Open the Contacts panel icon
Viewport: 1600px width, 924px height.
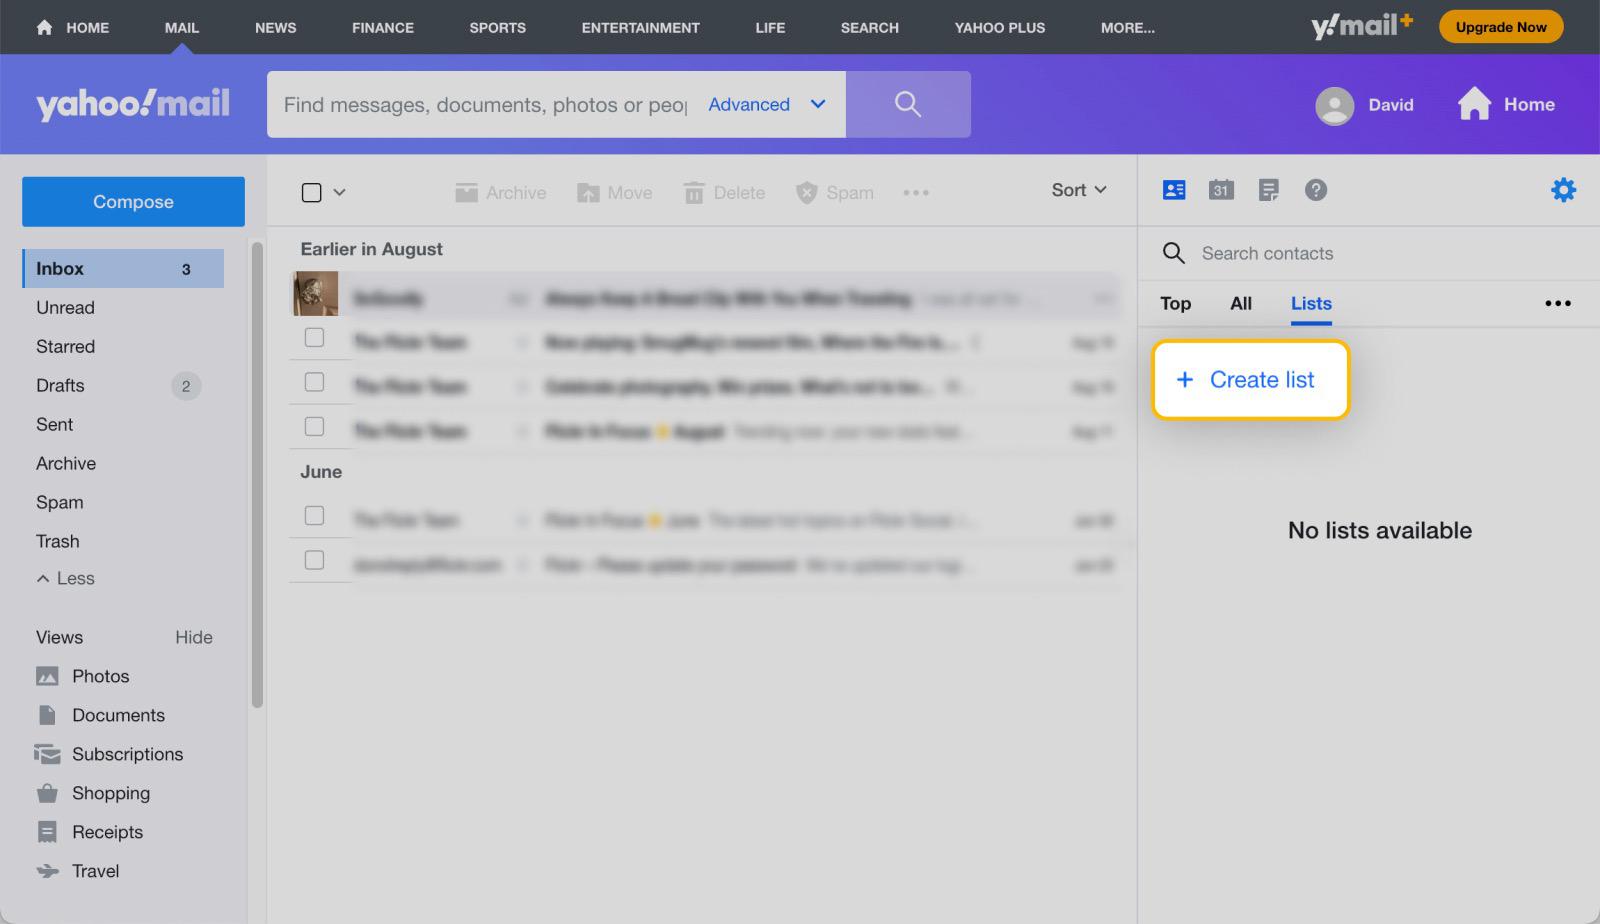pyautogui.click(x=1173, y=189)
